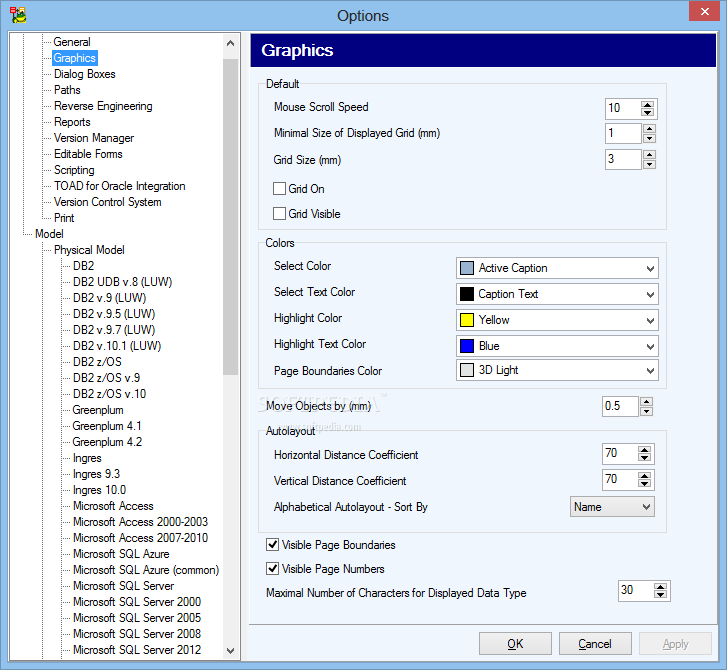Screen dimensions: 727x670
Task: Select DB2 z/OS v.10 item
Action: tap(109, 394)
